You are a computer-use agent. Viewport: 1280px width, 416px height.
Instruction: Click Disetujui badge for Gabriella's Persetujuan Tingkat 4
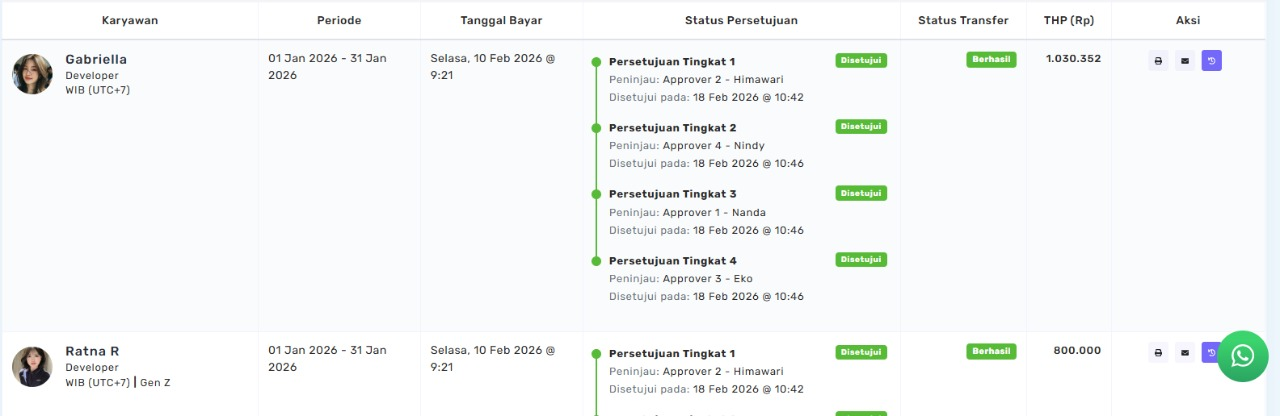click(861, 259)
